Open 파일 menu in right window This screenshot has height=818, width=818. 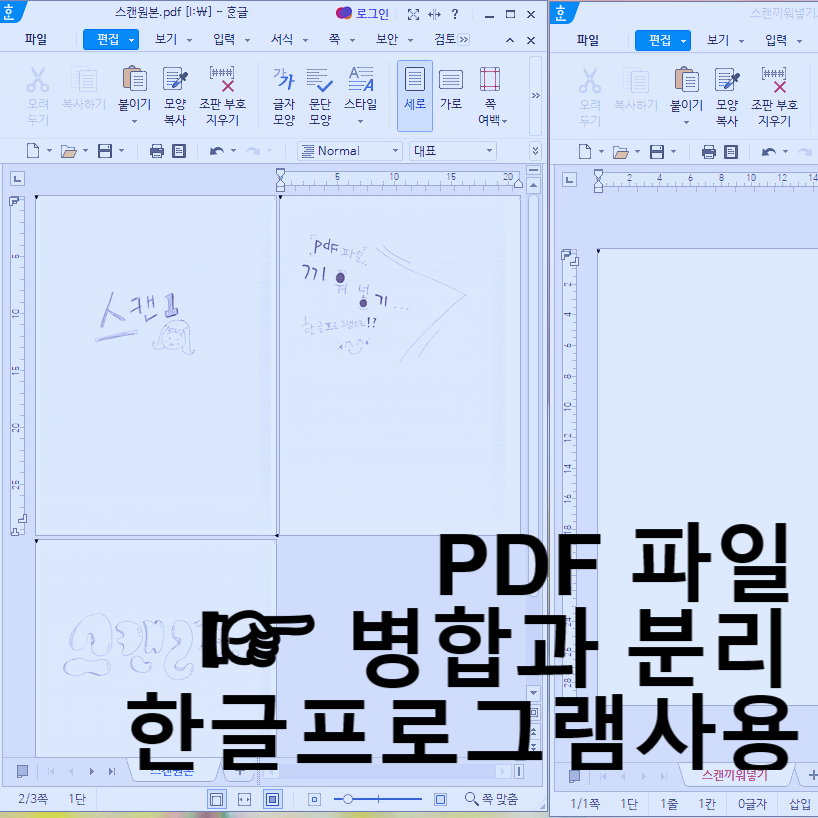pyautogui.click(x=588, y=40)
